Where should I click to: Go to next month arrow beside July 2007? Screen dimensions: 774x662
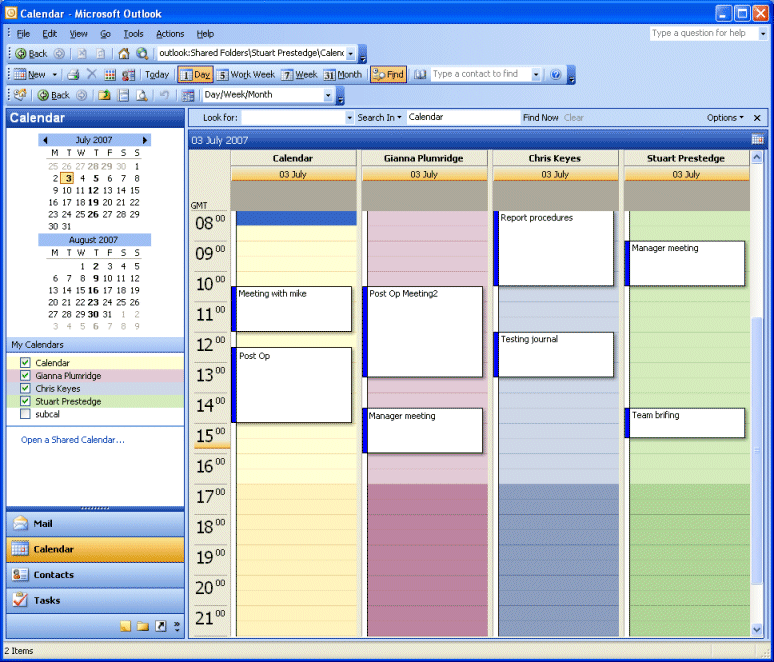tap(145, 140)
